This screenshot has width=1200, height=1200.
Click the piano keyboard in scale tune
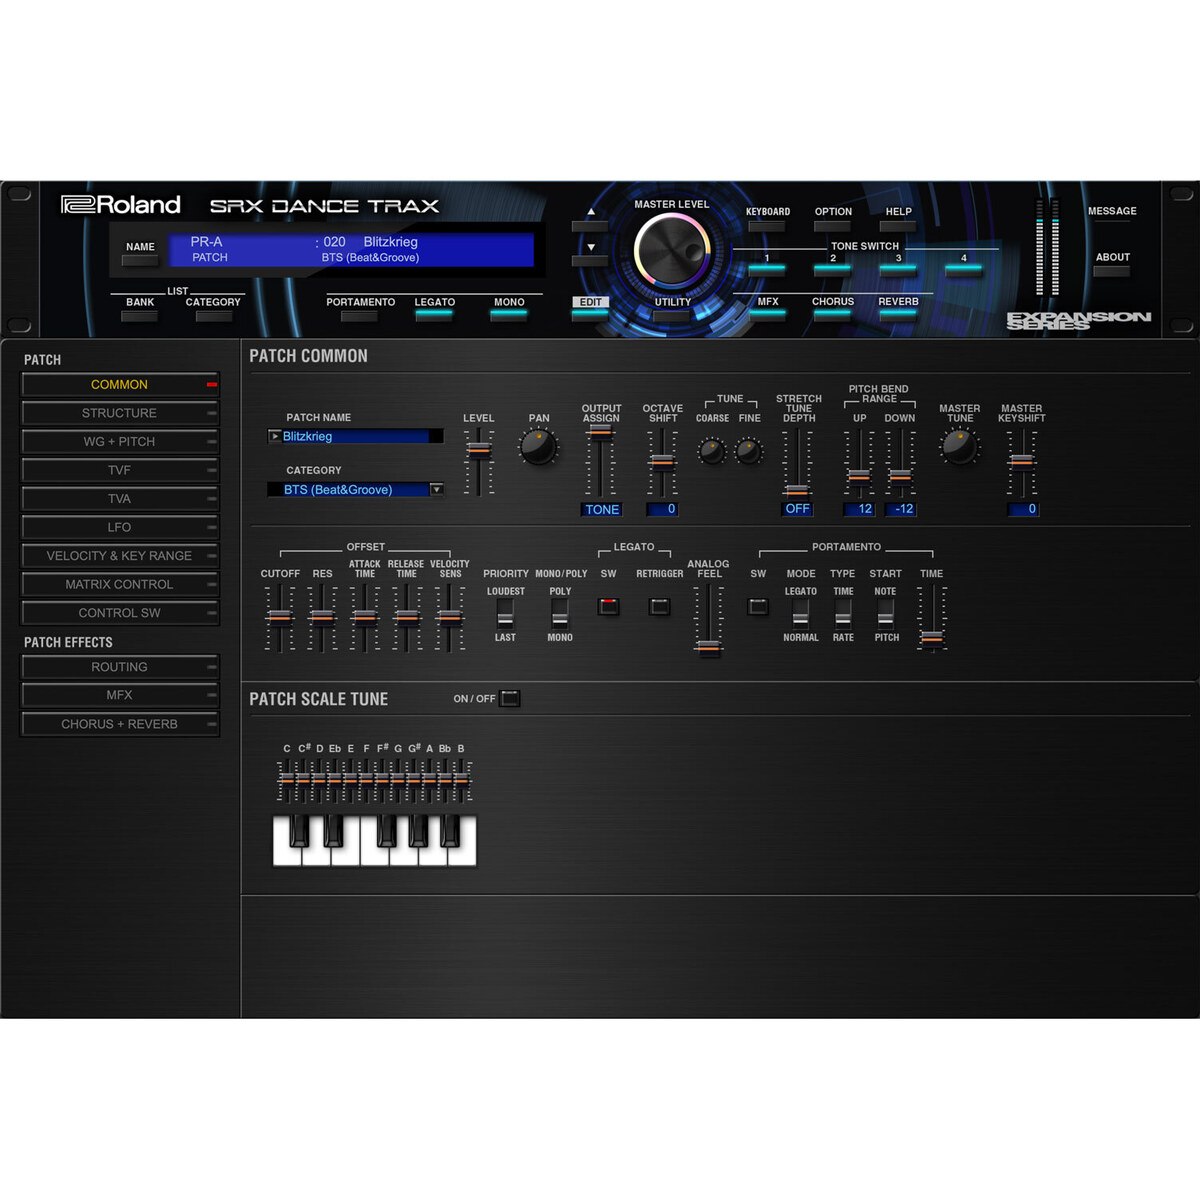[374, 840]
